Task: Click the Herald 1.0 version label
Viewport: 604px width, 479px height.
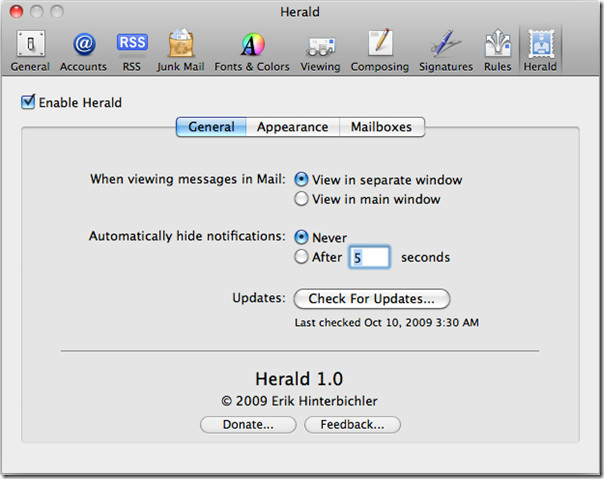Action: tap(299, 379)
